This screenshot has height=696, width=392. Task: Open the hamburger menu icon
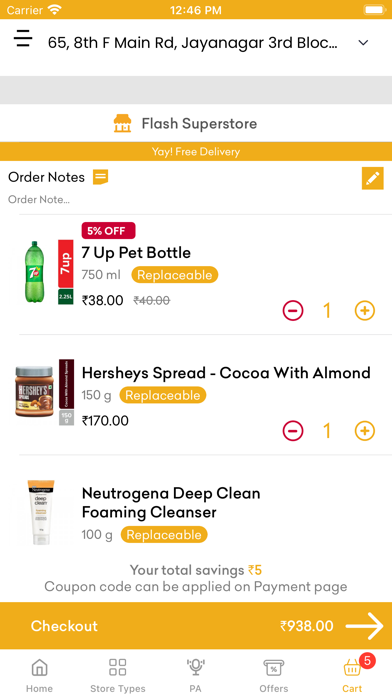tap(23, 40)
